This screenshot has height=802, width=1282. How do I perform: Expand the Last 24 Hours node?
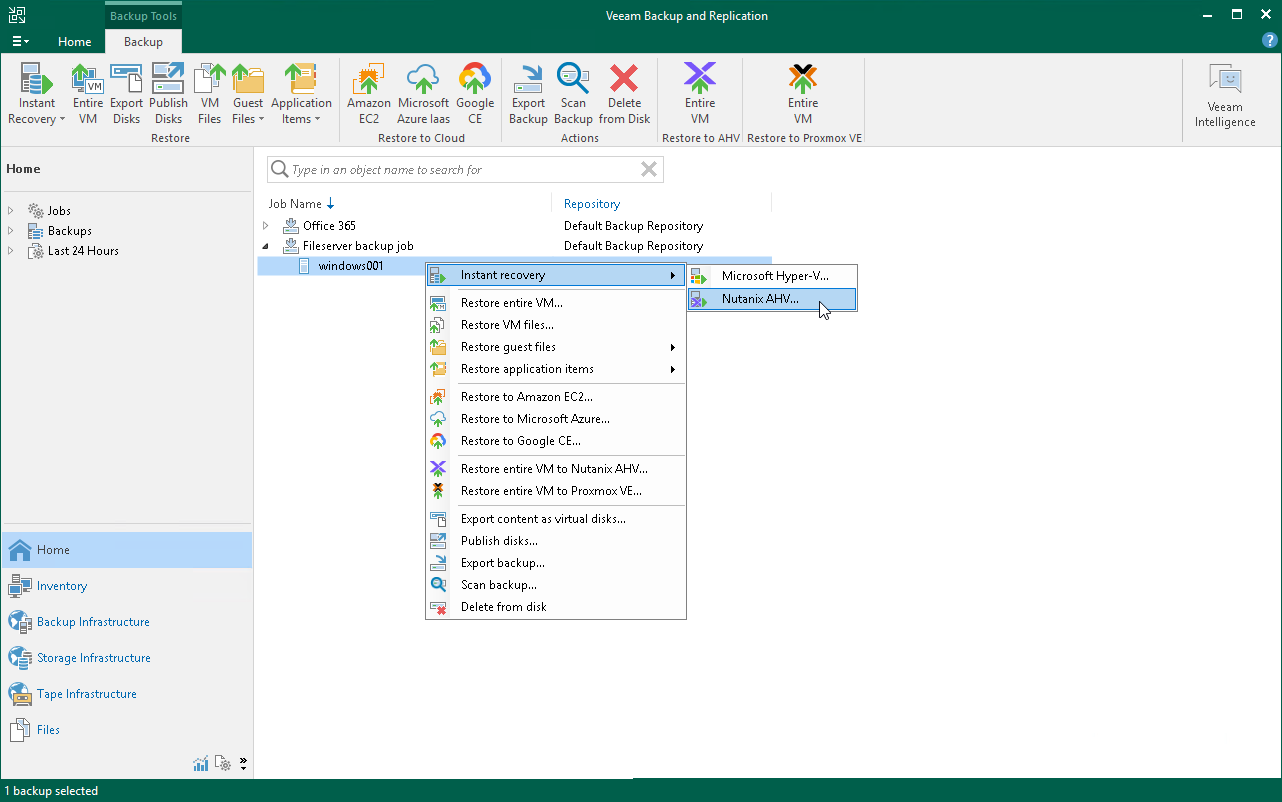(x=11, y=251)
